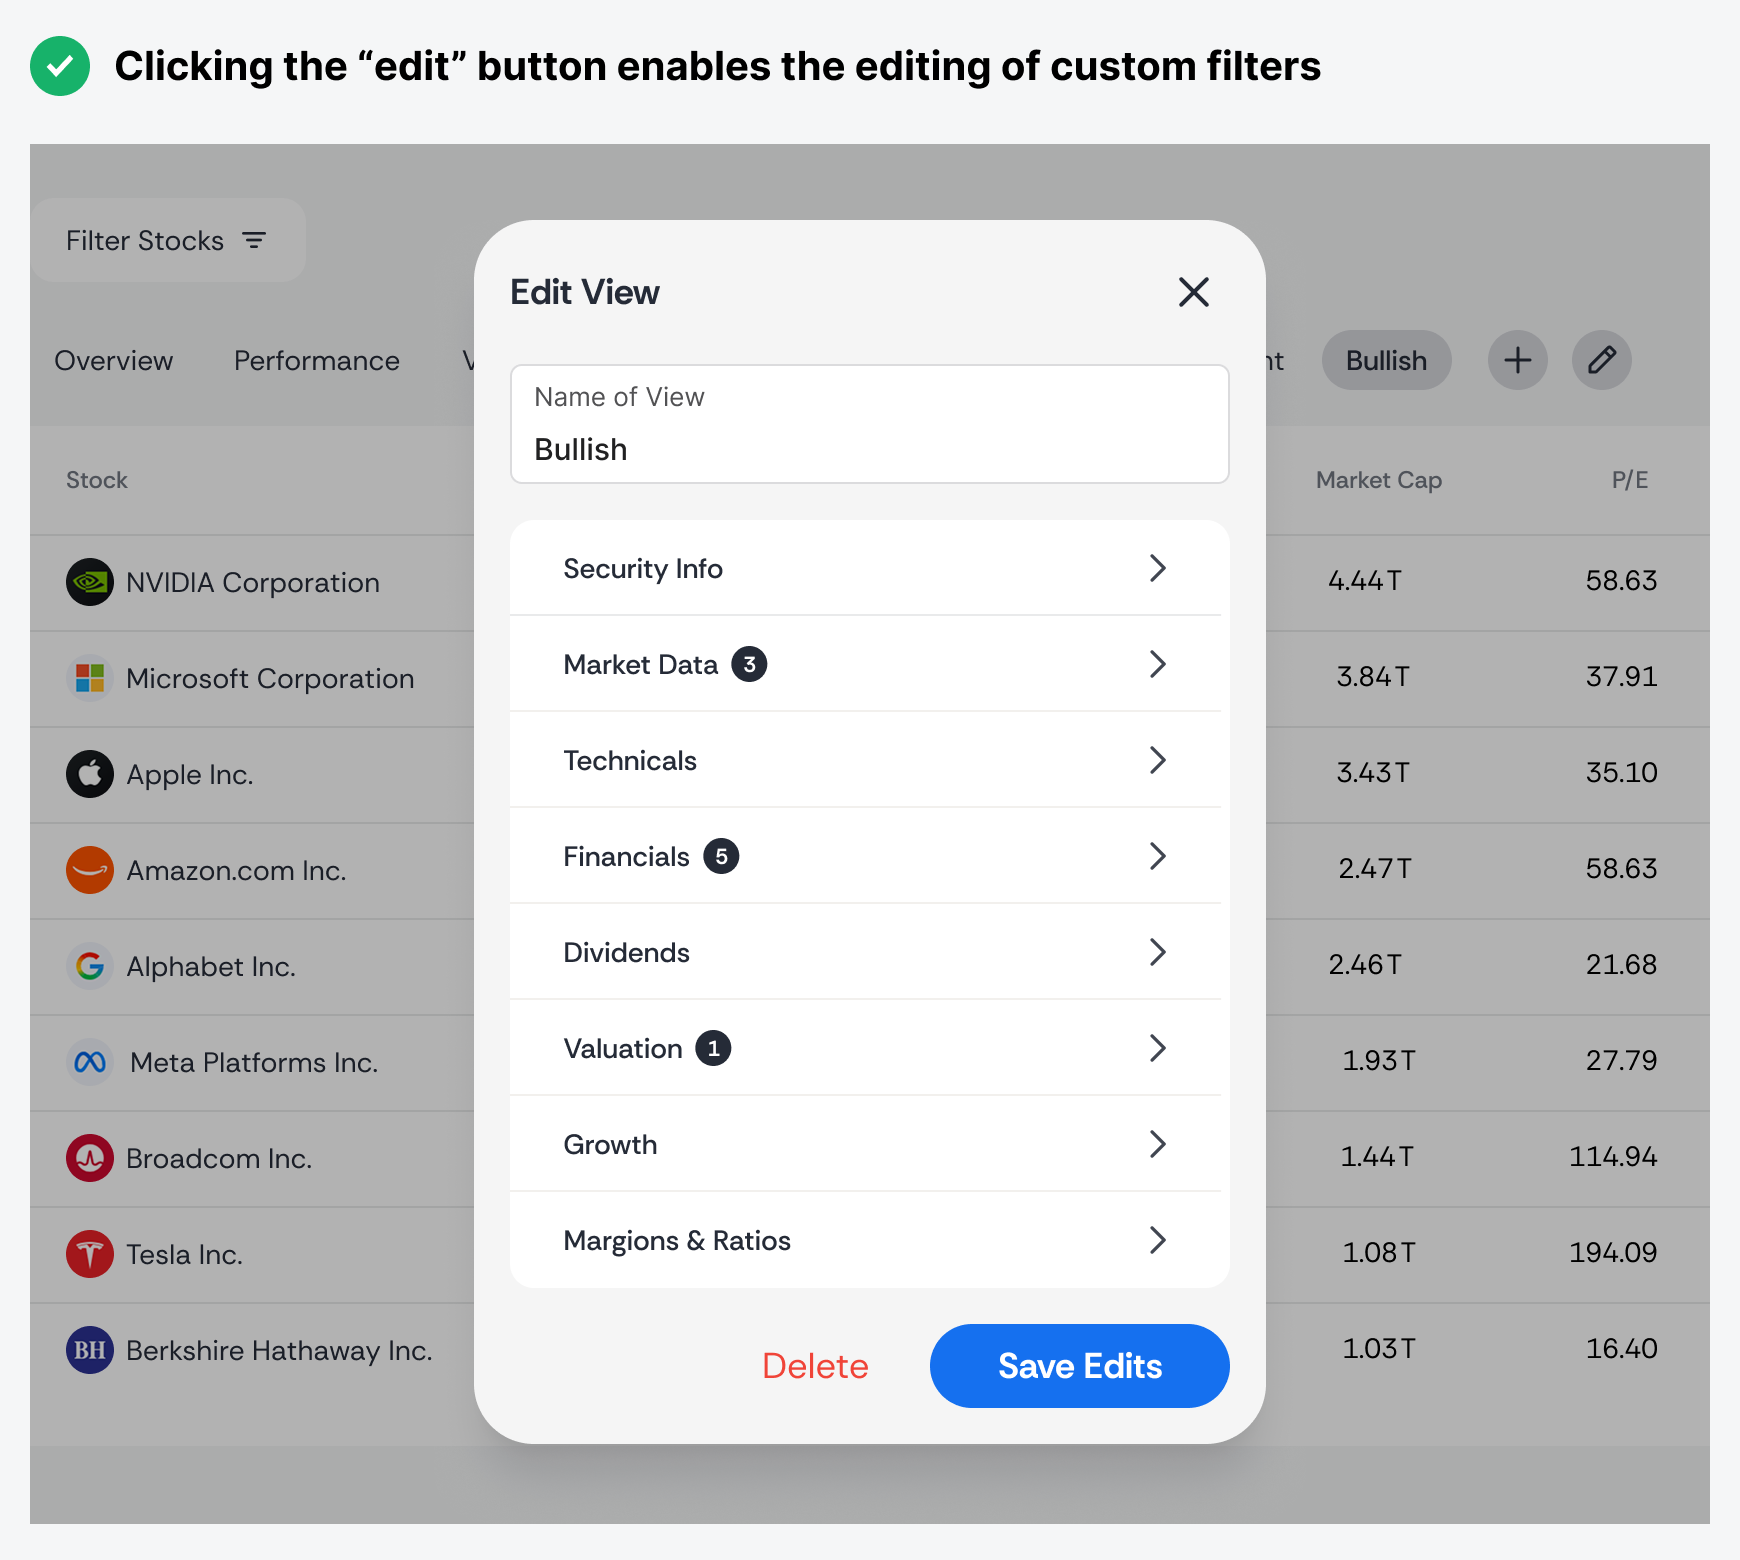
Task: Close the Edit View dialog
Action: pos(1193,292)
